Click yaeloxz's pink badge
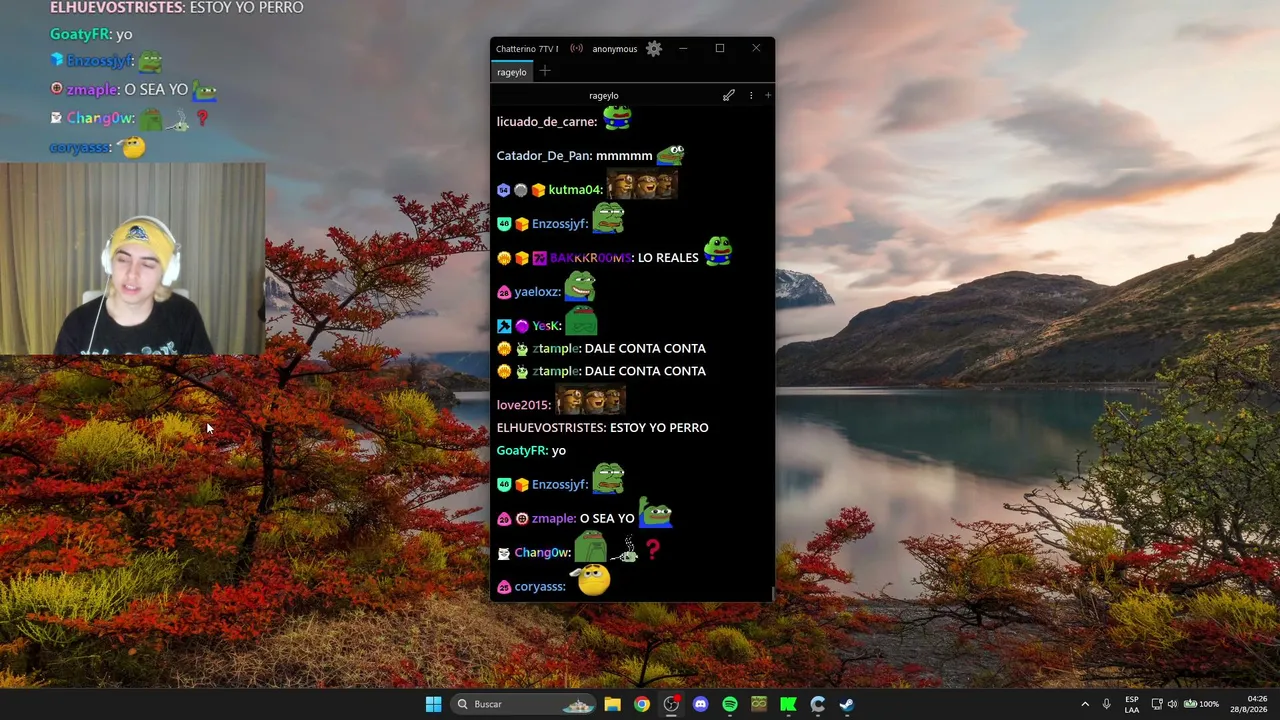 click(x=504, y=292)
